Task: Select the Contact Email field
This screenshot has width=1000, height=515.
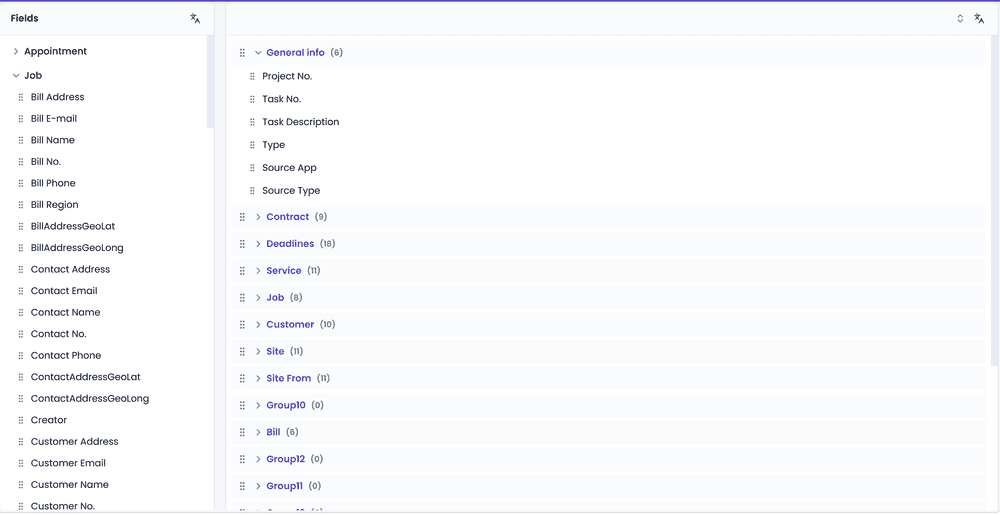Action: (x=64, y=291)
